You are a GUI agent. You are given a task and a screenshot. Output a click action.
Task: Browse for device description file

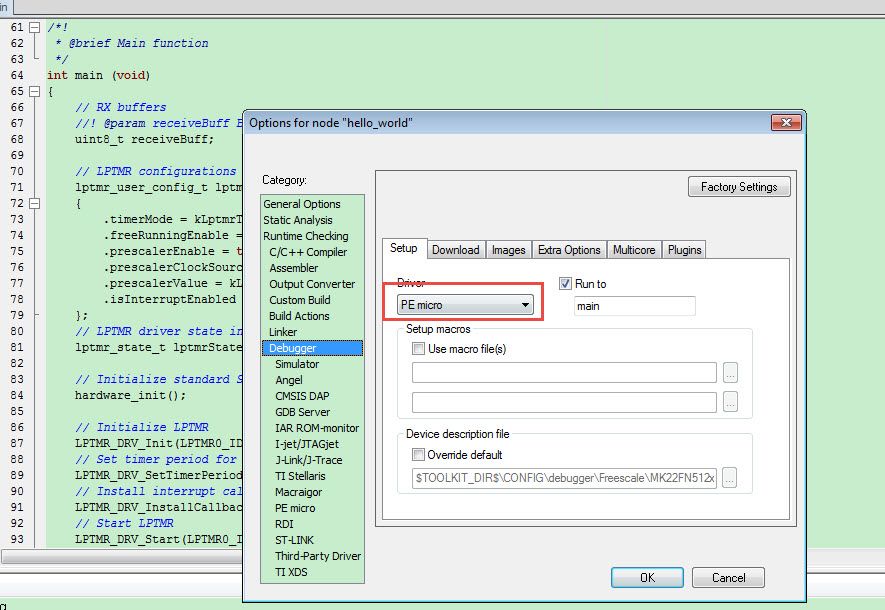(730, 478)
